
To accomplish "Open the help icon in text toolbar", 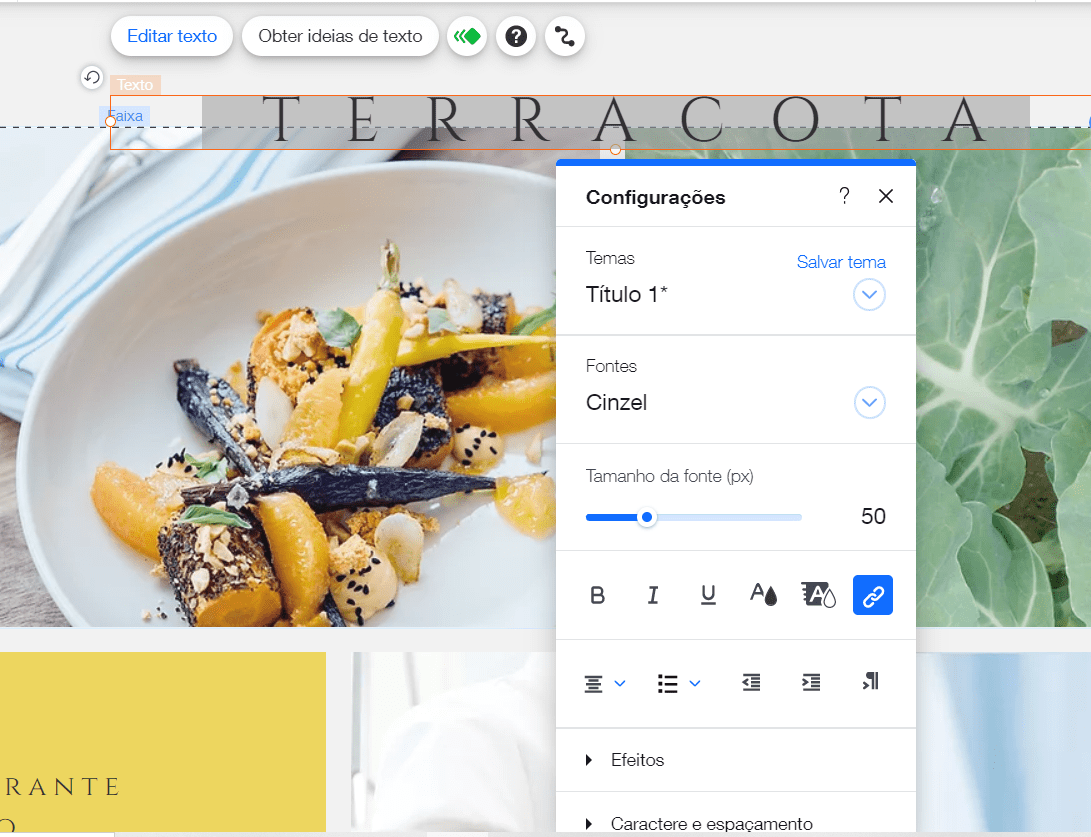I will (516, 36).
